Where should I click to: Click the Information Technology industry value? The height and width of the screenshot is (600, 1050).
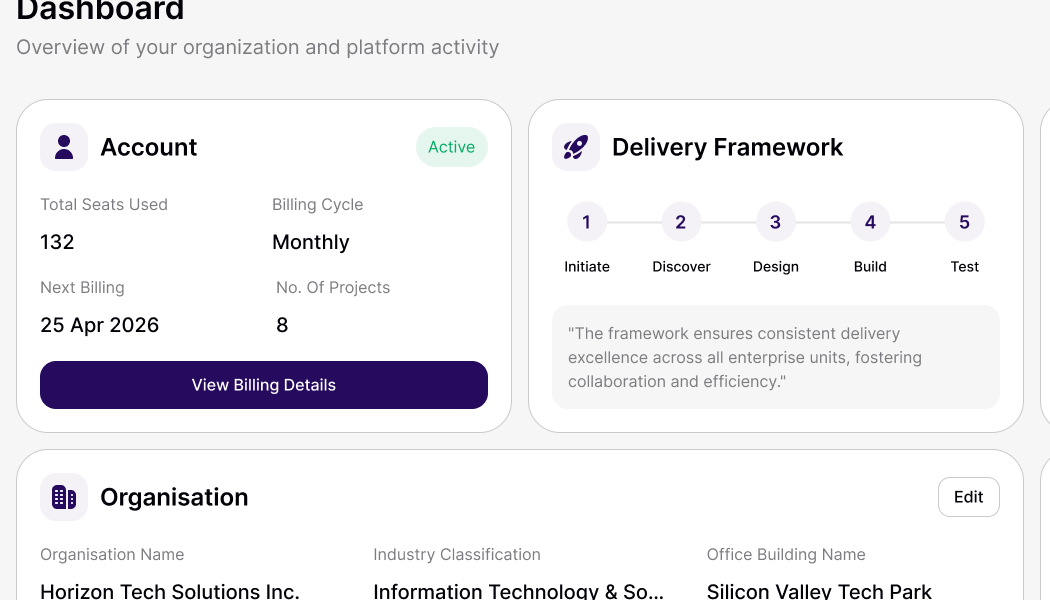(518, 591)
